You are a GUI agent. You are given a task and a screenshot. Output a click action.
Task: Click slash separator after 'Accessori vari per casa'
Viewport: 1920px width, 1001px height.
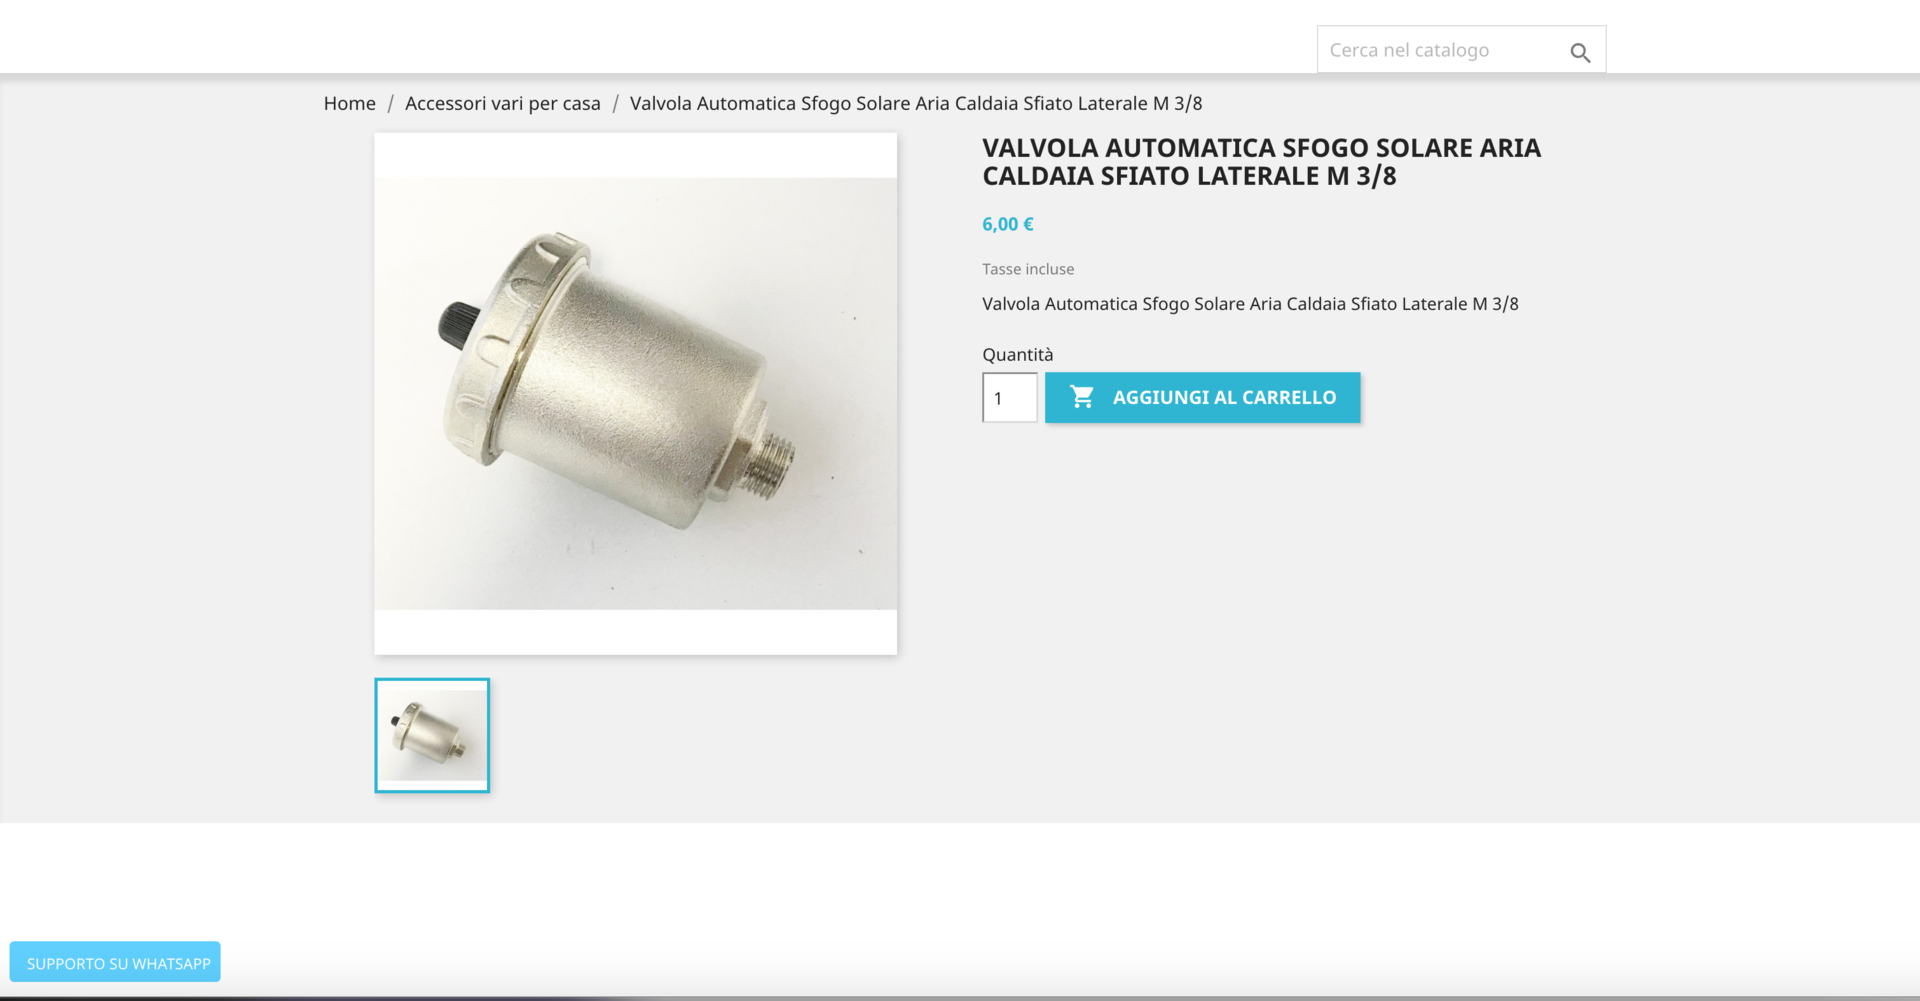[616, 103]
